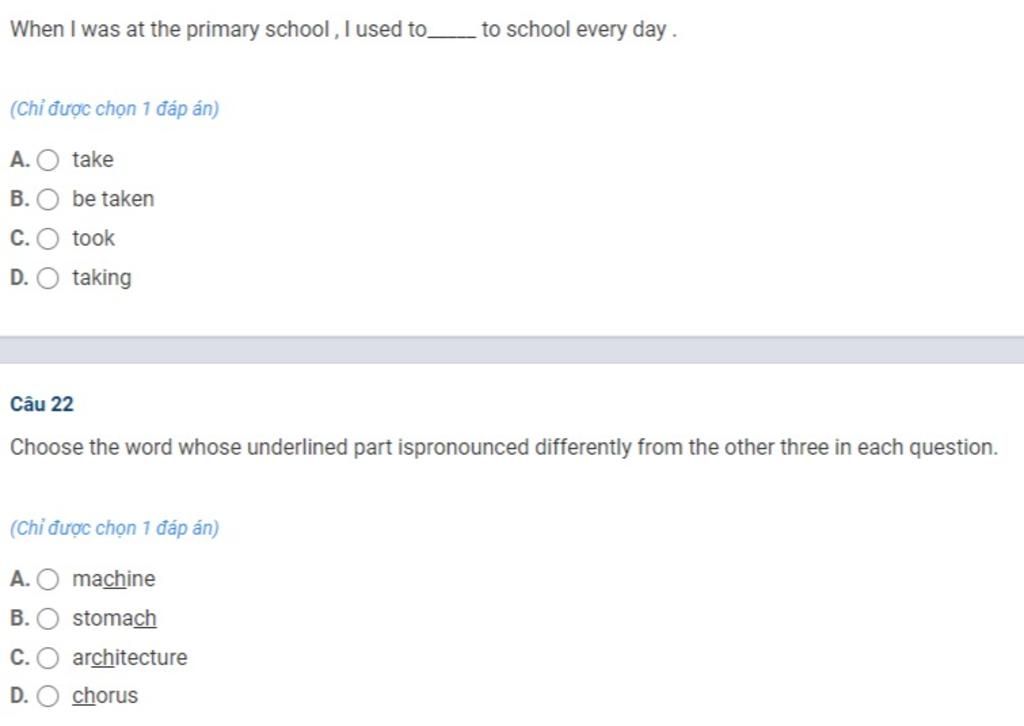Choose the 'be taken' radio option

pyautogui.click(x=48, y=199)
